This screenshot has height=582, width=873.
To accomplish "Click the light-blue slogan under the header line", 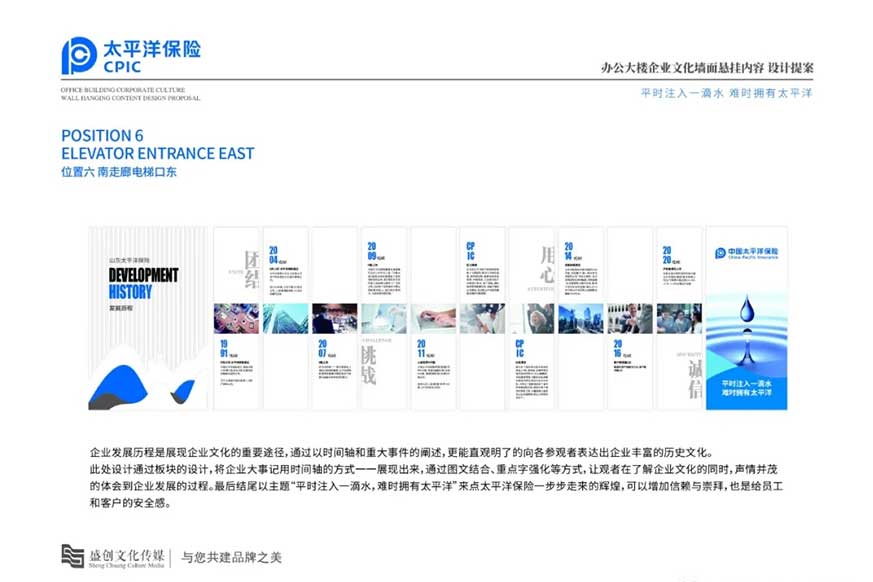I will pyautogui.click(x=727, y=93).
